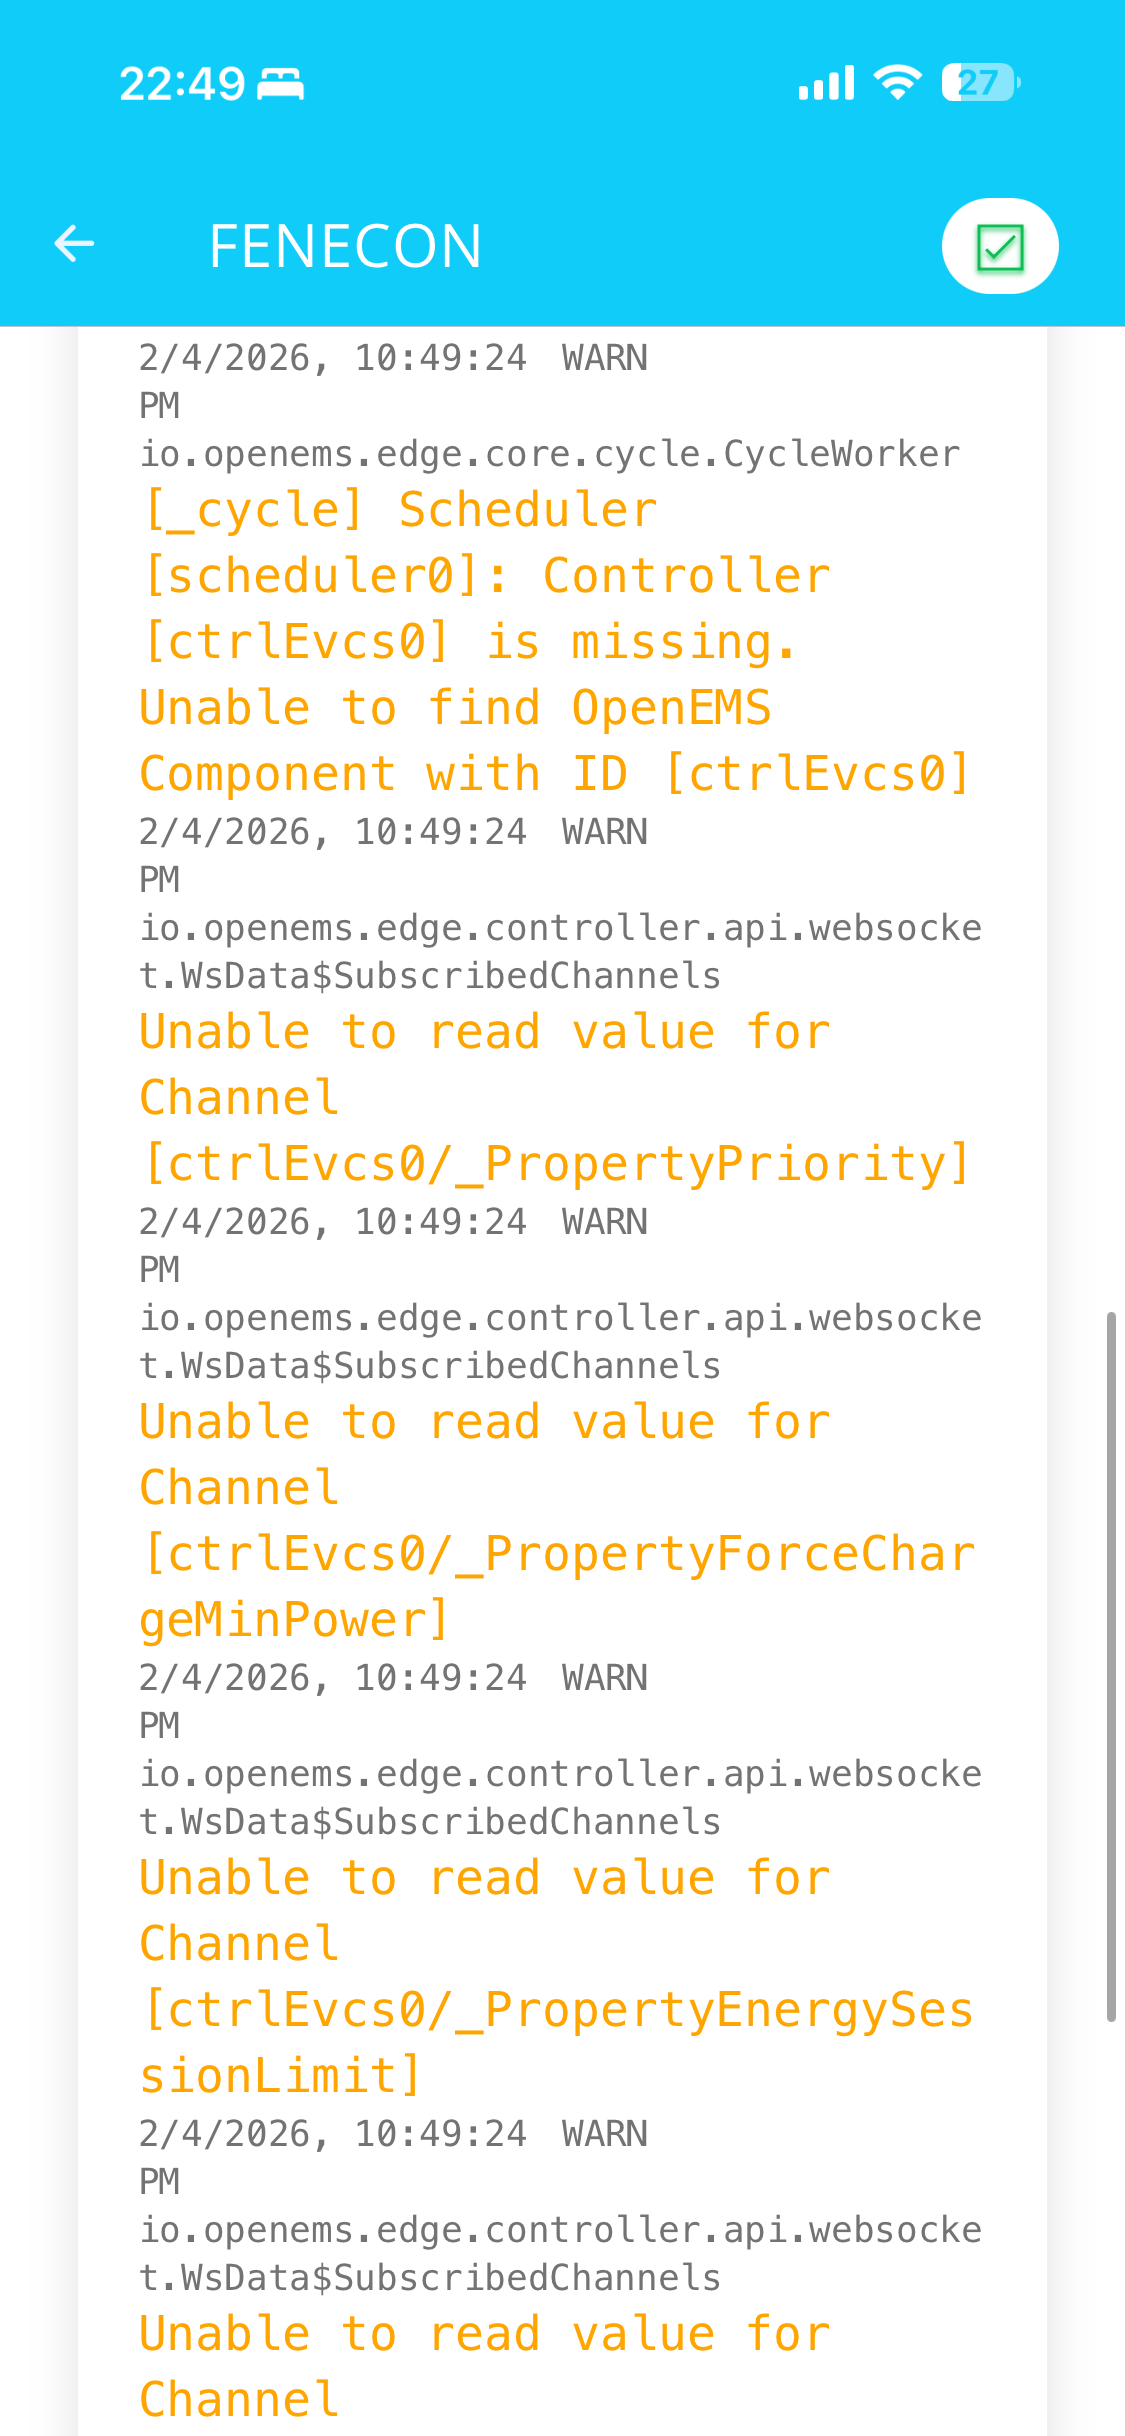The height and width of the screenshot is (2436, 1125).
Task: Tap the FENECON header title
Action: click(345, 246)
